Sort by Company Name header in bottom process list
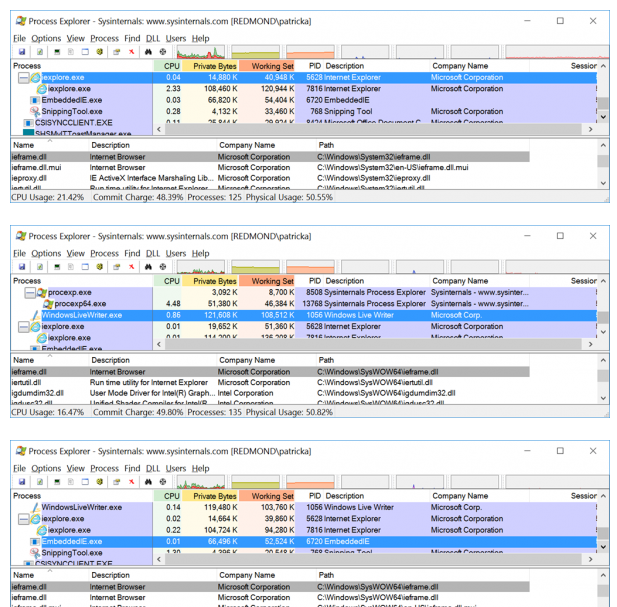The image size is (617, 607). pyautogui.click(x=479, y=496)
